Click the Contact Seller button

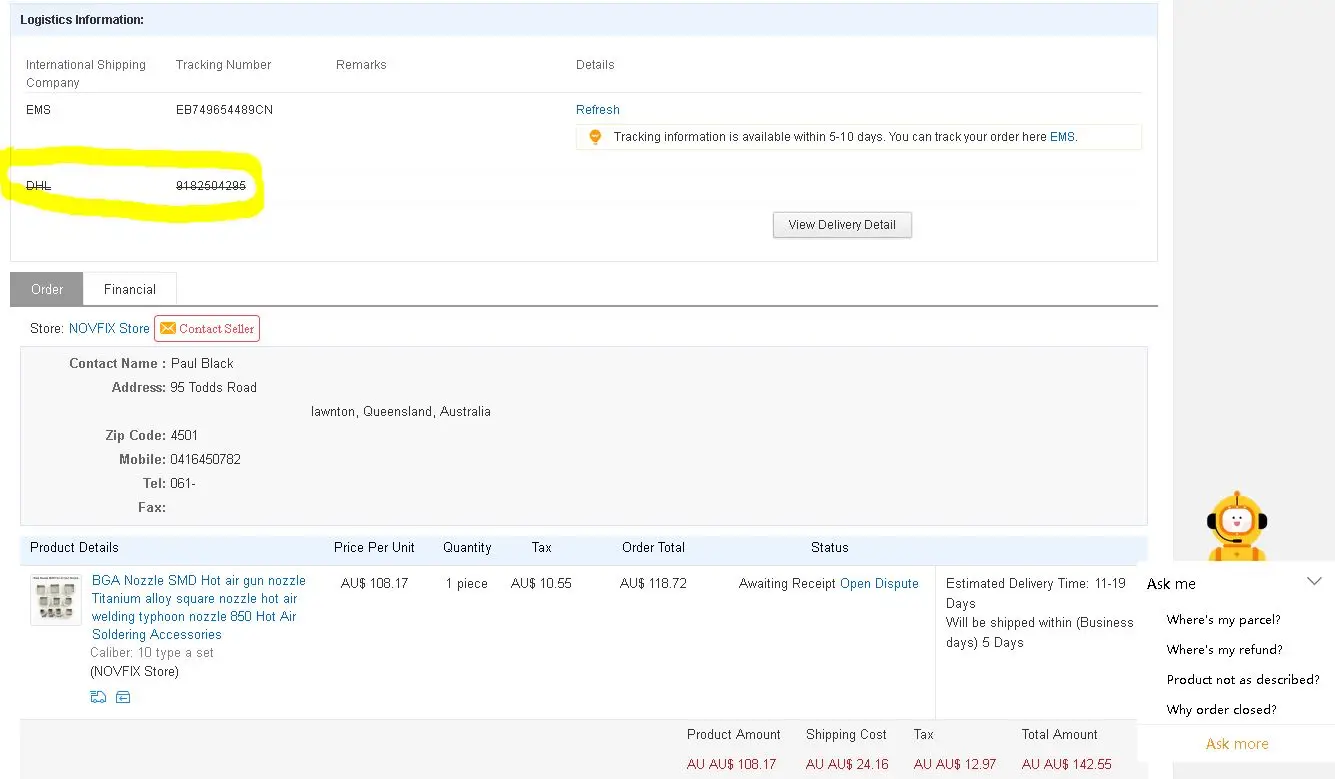click(x=207, y=328)
